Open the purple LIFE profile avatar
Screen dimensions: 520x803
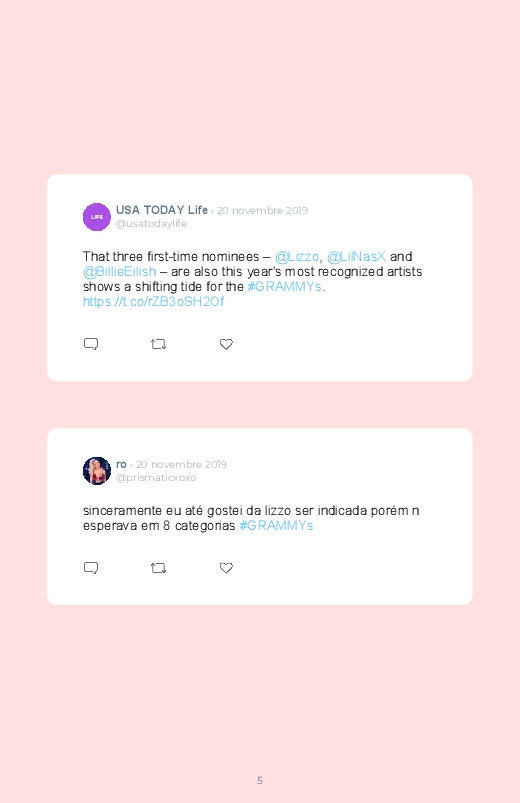pyautogui.click(x=97, y=217)
